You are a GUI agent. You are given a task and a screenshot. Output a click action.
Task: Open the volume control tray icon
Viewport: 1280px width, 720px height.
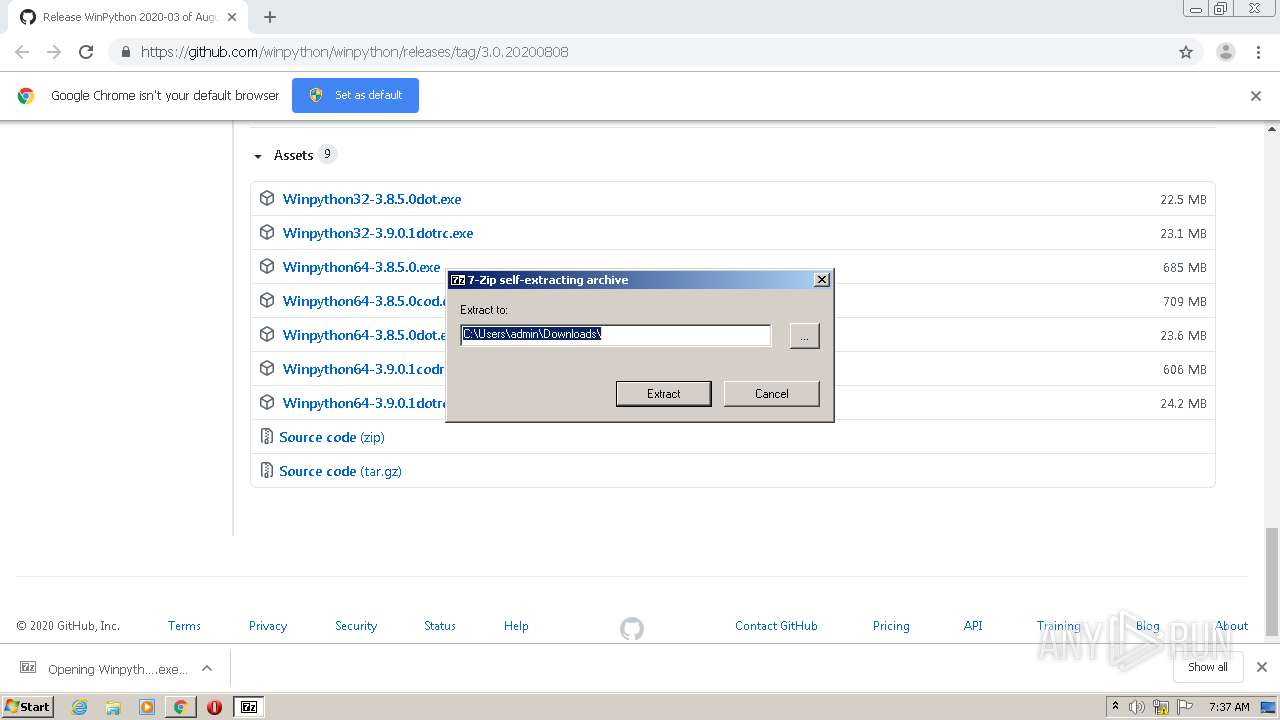tap(1137, 707)
